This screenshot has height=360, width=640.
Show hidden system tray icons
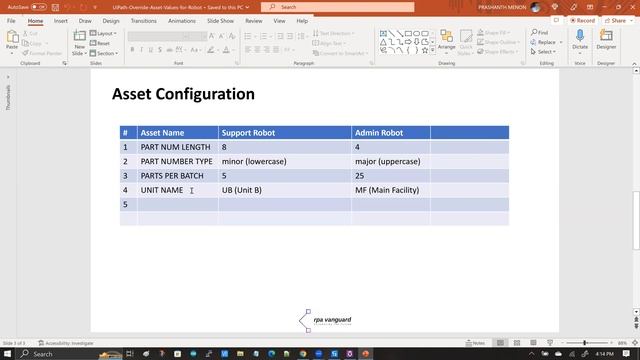(x=531, y=353)
